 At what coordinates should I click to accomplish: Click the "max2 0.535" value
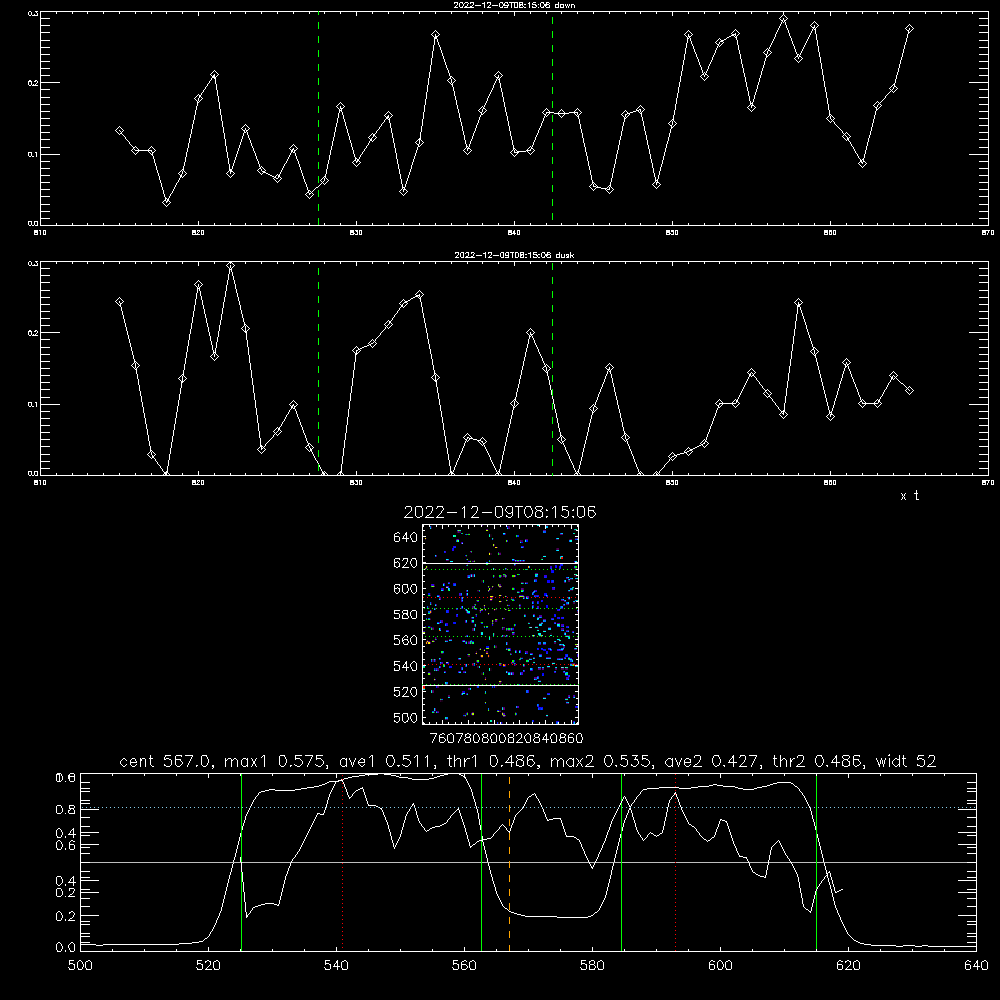[x=600, y=761]
